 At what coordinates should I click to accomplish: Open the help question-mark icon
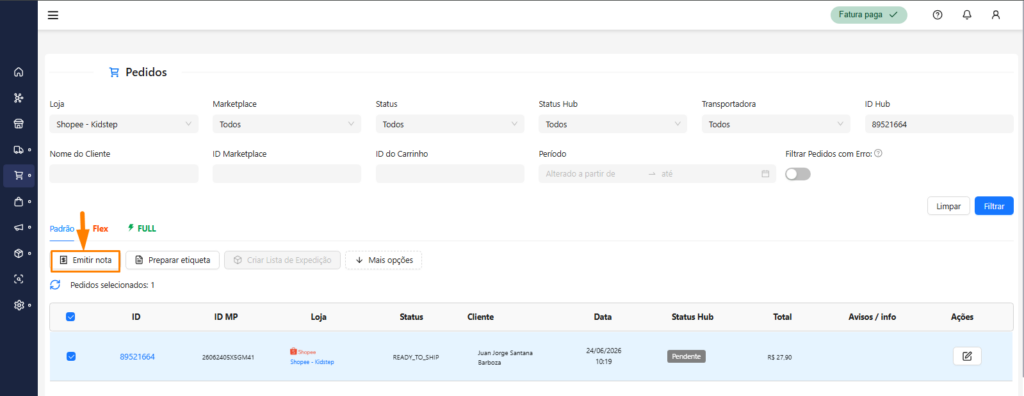937,15
